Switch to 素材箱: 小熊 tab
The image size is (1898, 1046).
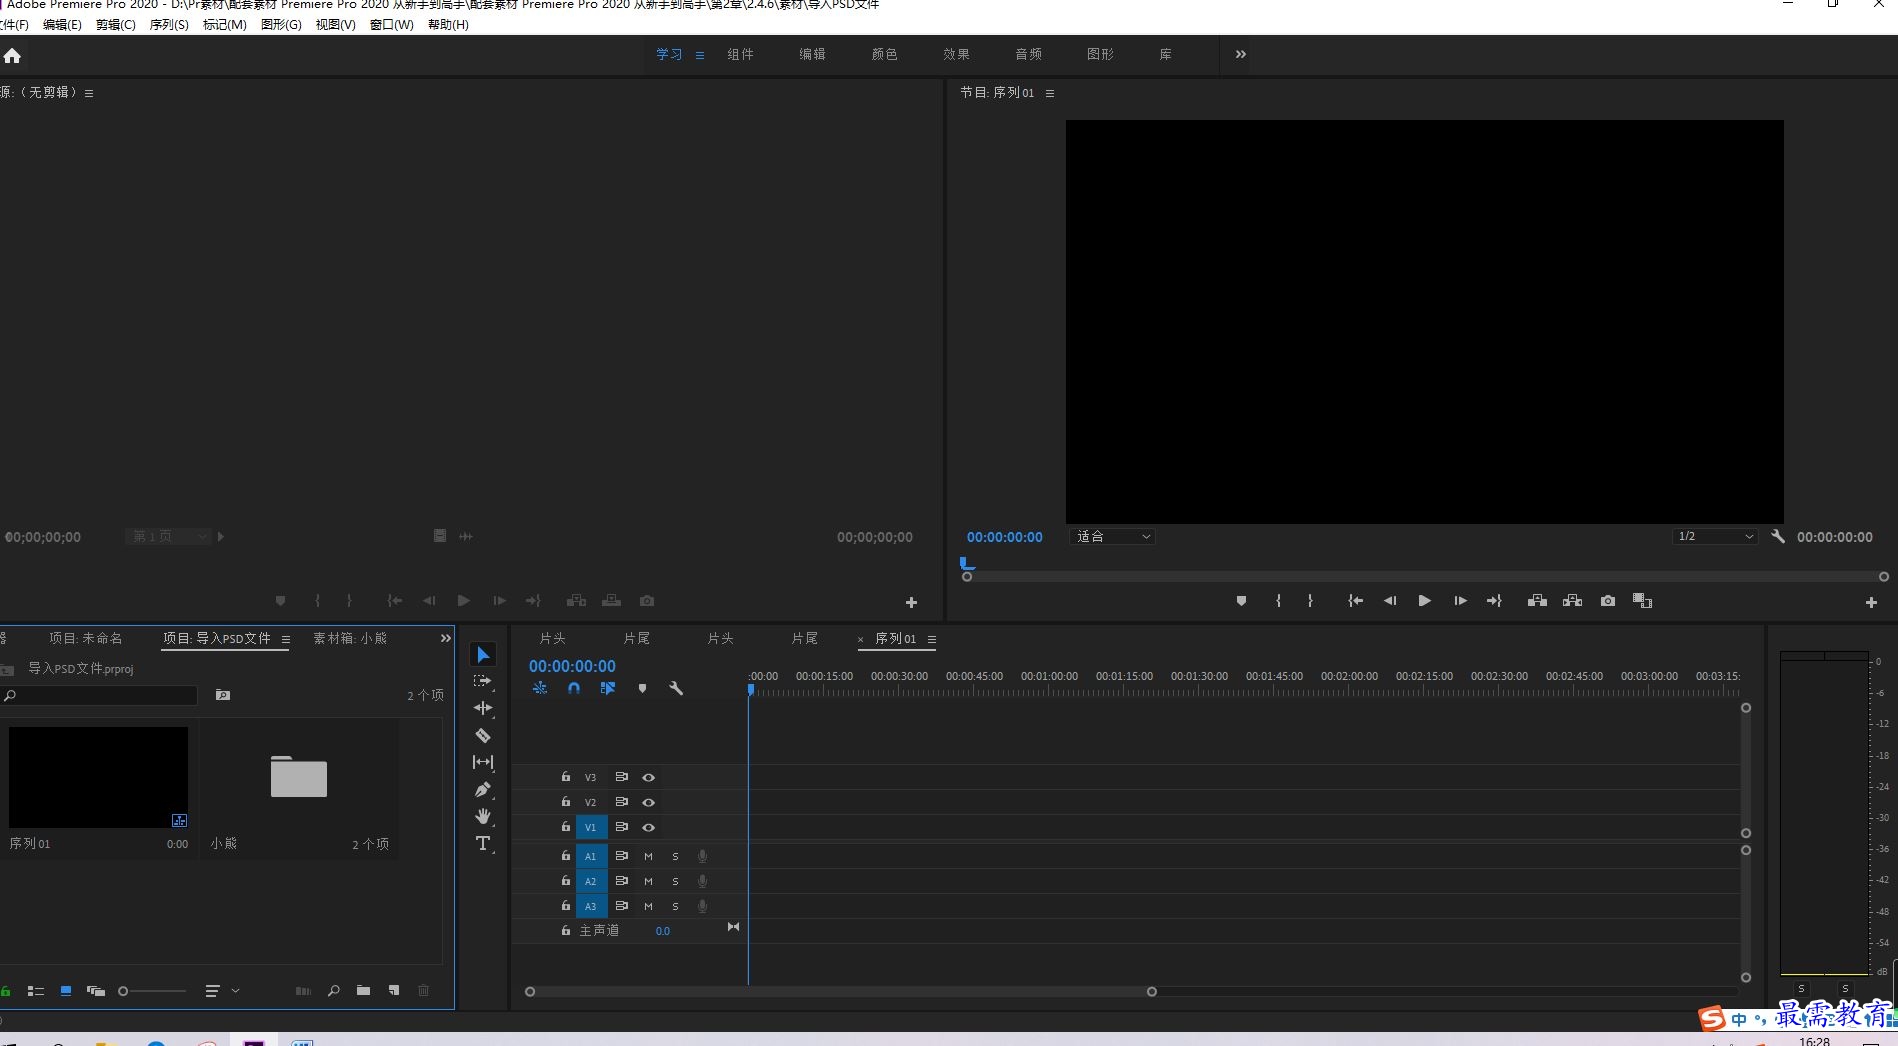[350, 638]
